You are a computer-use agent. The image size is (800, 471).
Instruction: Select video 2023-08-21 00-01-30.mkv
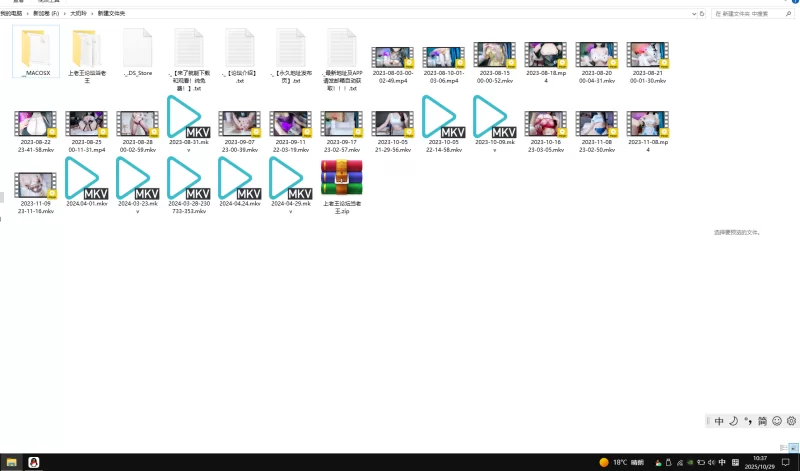[x=648, y=62]
